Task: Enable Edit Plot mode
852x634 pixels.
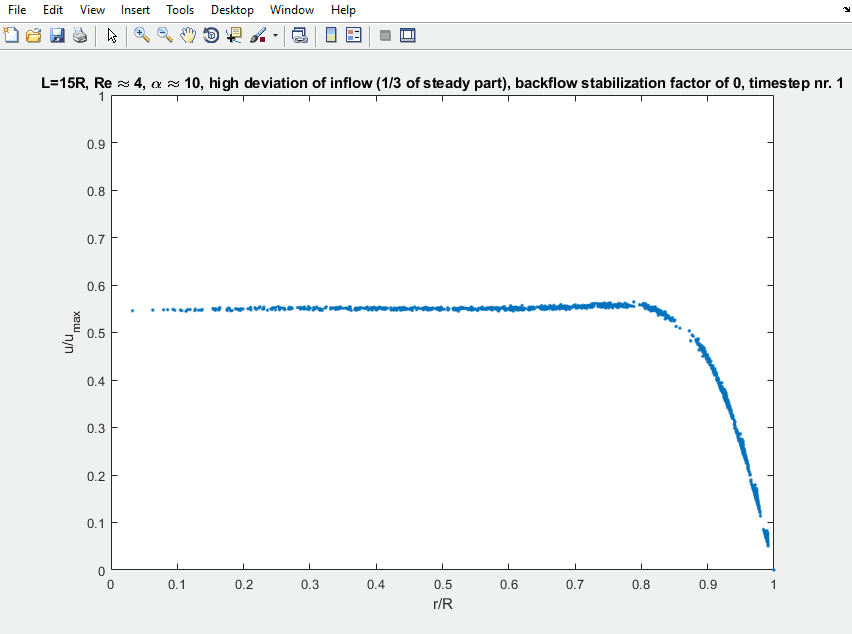Action: pyautogui.click(x=112, y=34)
